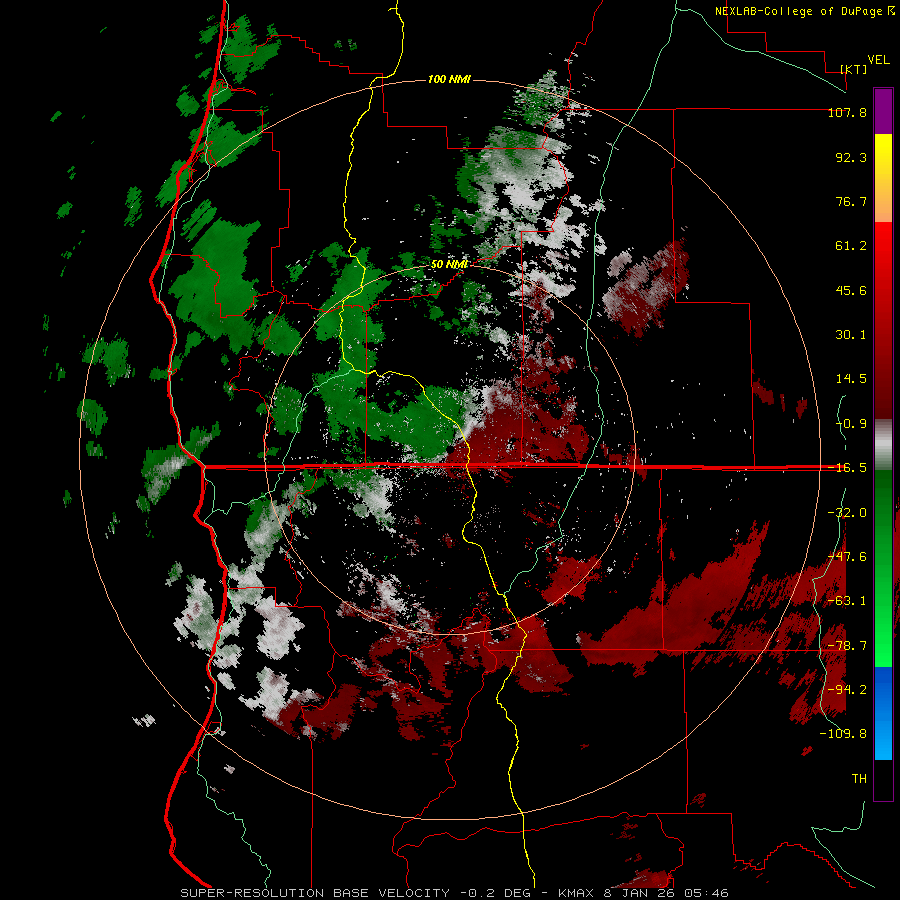
Task: Click the -0.2 DEG elevation text
Action: coord(497,893)
